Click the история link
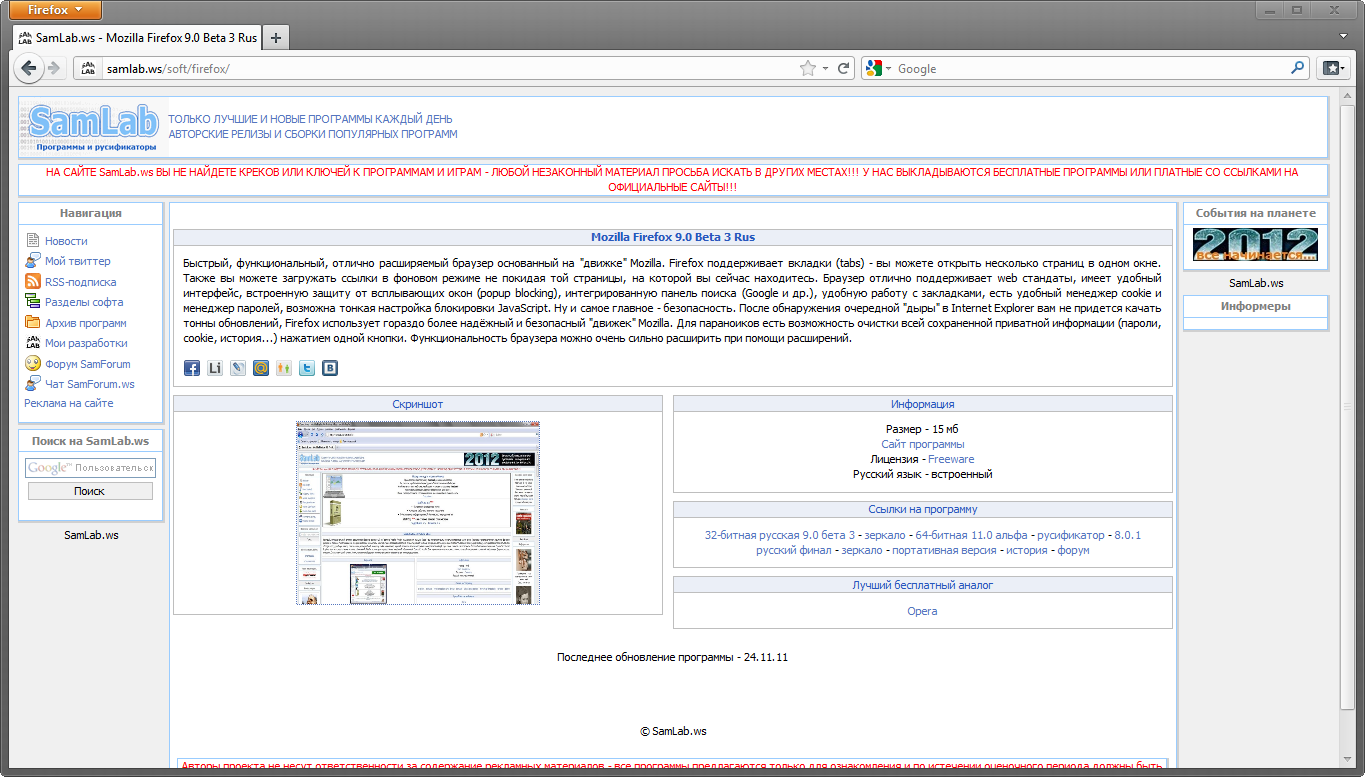The image size is (1365, 777). pos(1027,550)
